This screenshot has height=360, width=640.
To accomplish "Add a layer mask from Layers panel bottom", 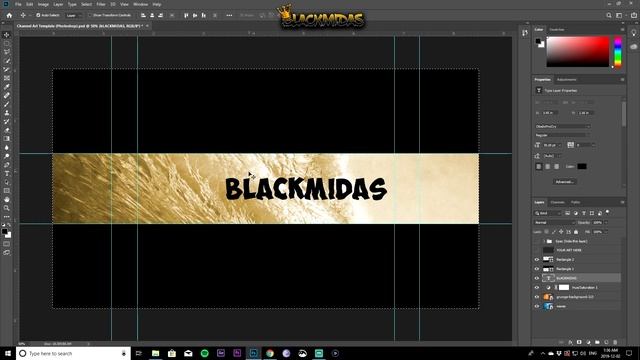I will (579, 342).
